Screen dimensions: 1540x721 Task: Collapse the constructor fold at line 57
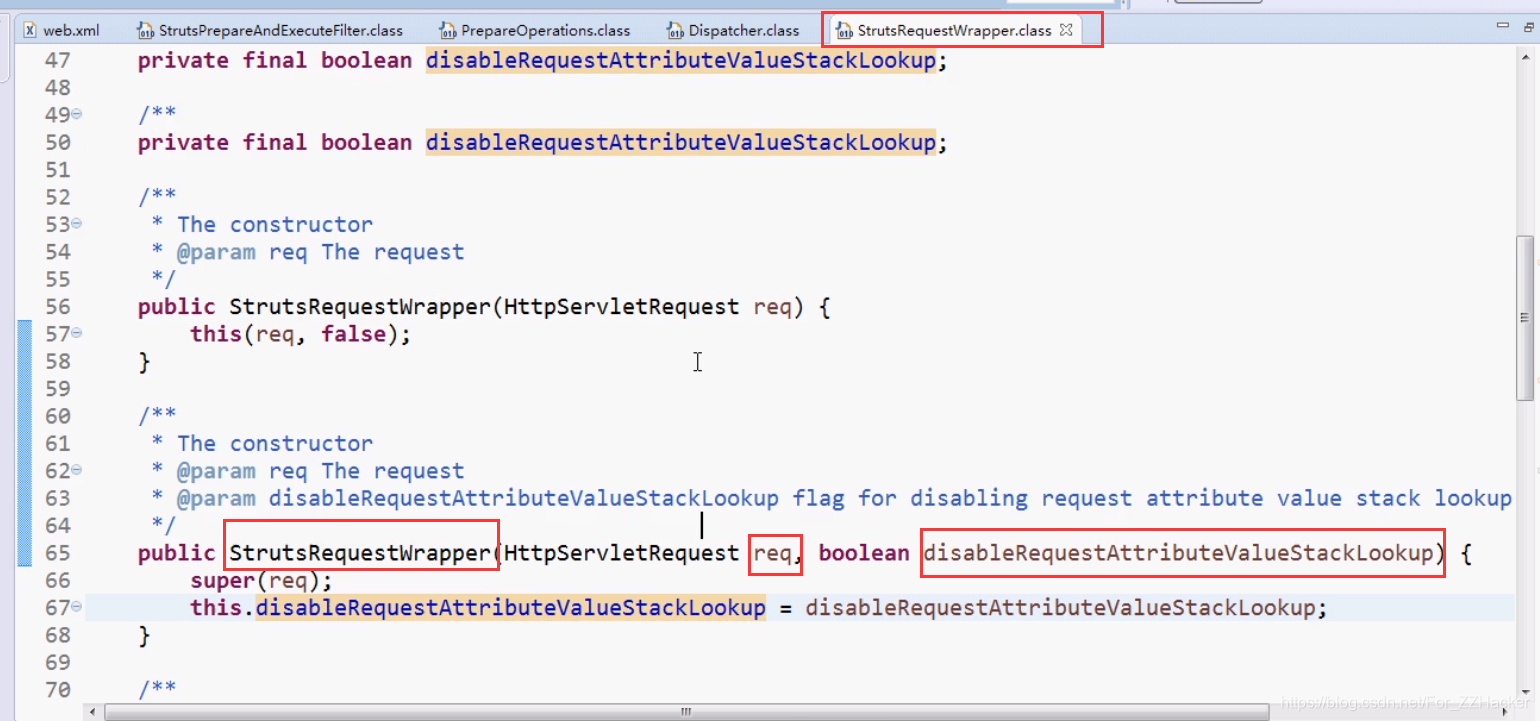click(77, 334)
